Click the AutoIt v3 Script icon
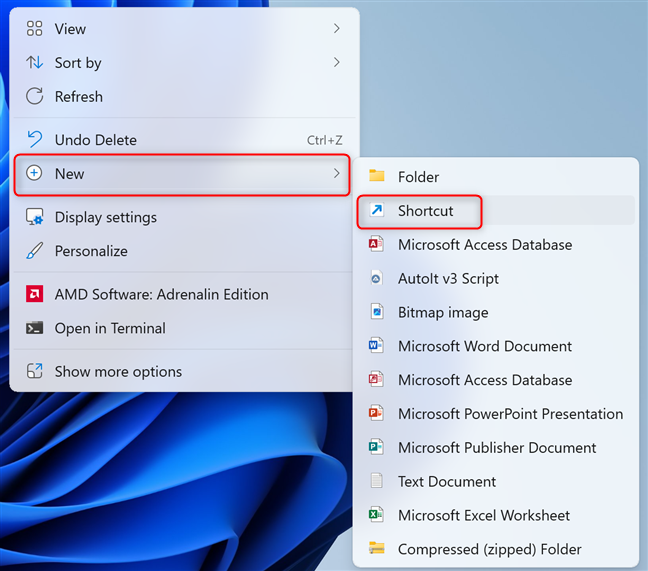The height and width of the screenshot is (571, 648). 376,278
